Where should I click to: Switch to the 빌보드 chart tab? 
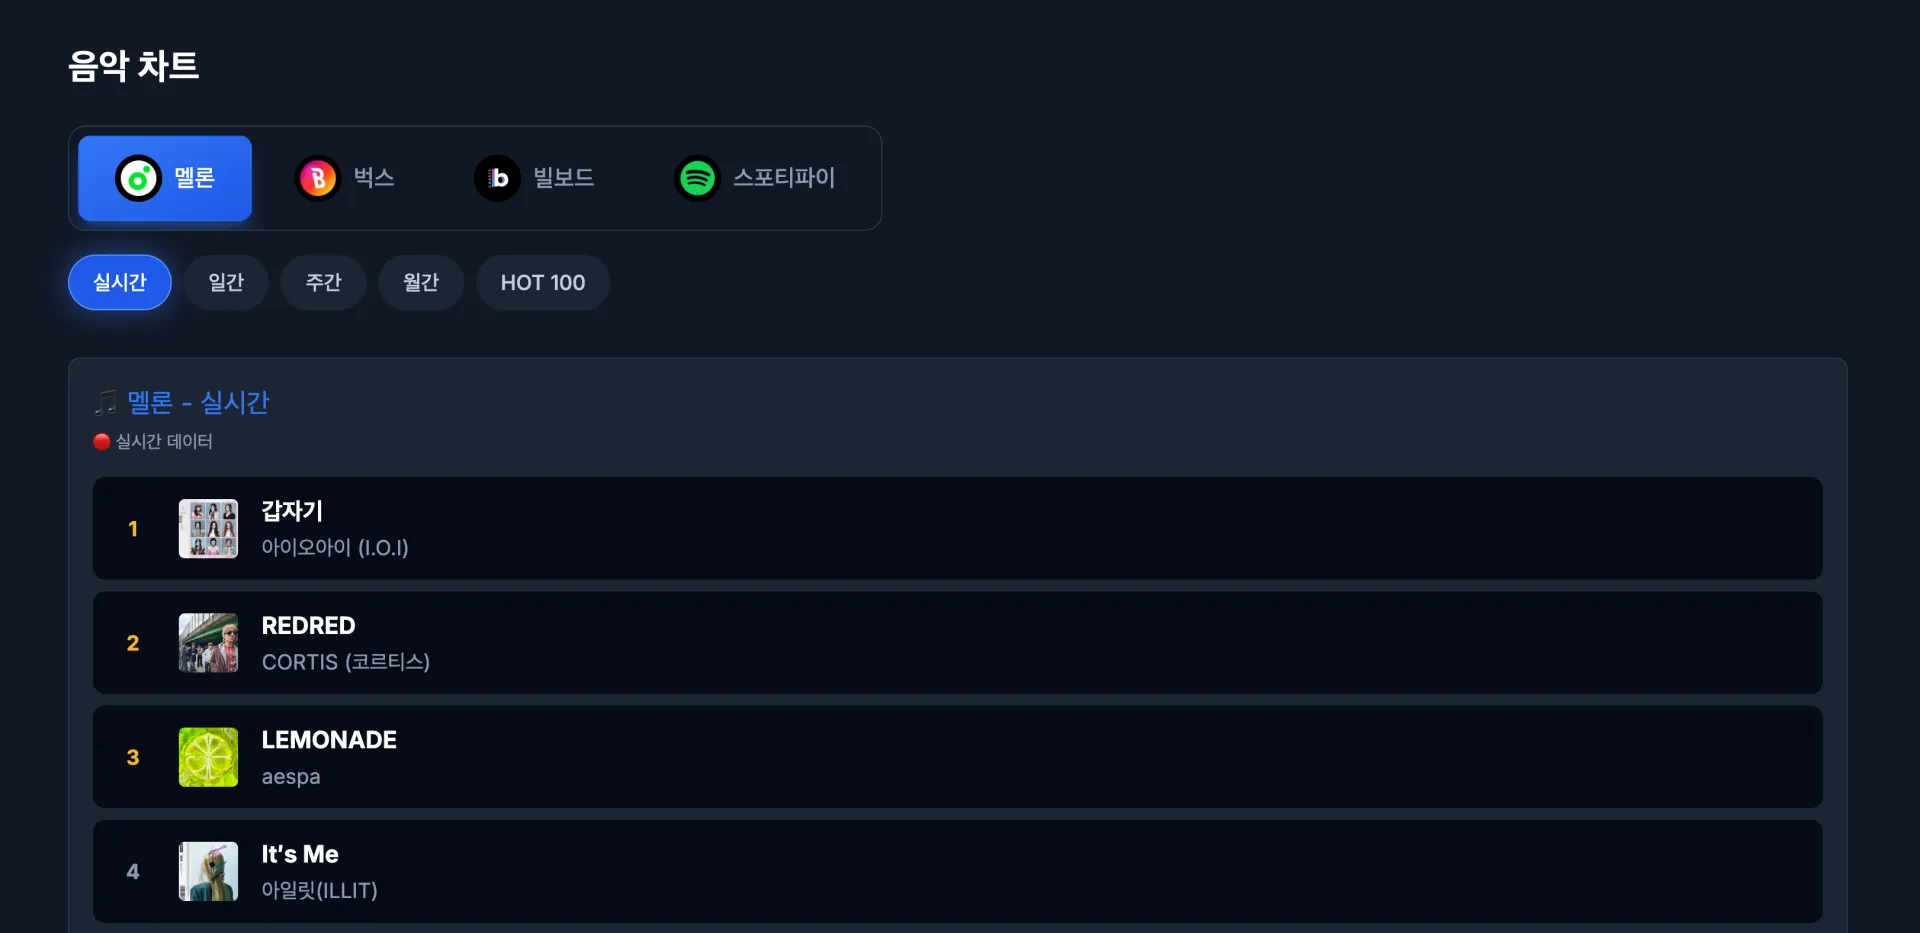tap(534, 178)
